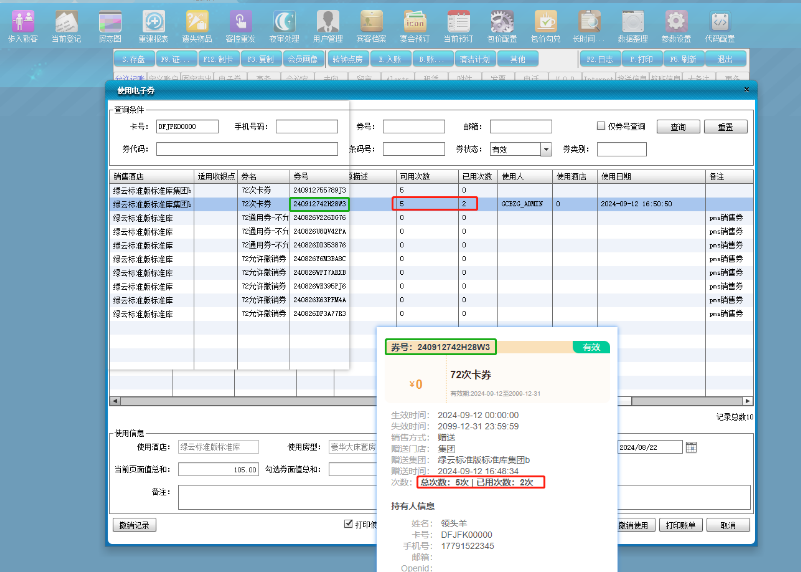The image size is (801, 572).
Task: Open the clock-plus report icon
Action: pos(153,27)
